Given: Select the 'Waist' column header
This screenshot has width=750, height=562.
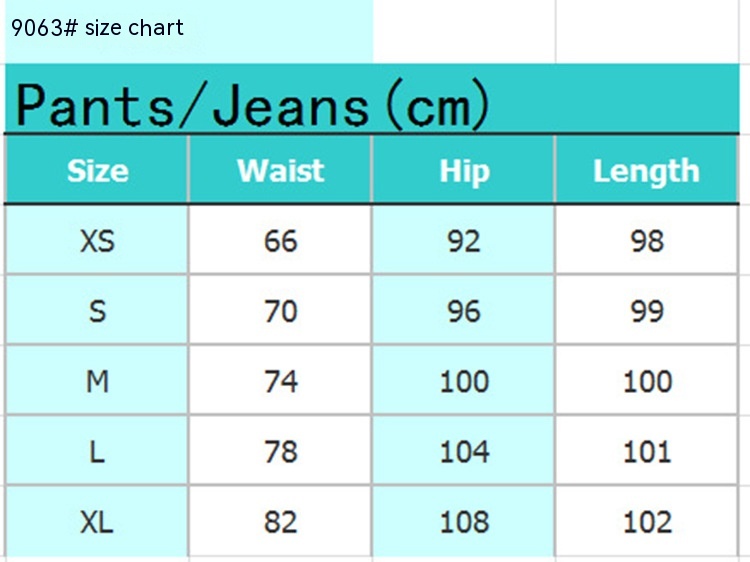Looking at the screenshot, I should [x=280, y=170].
